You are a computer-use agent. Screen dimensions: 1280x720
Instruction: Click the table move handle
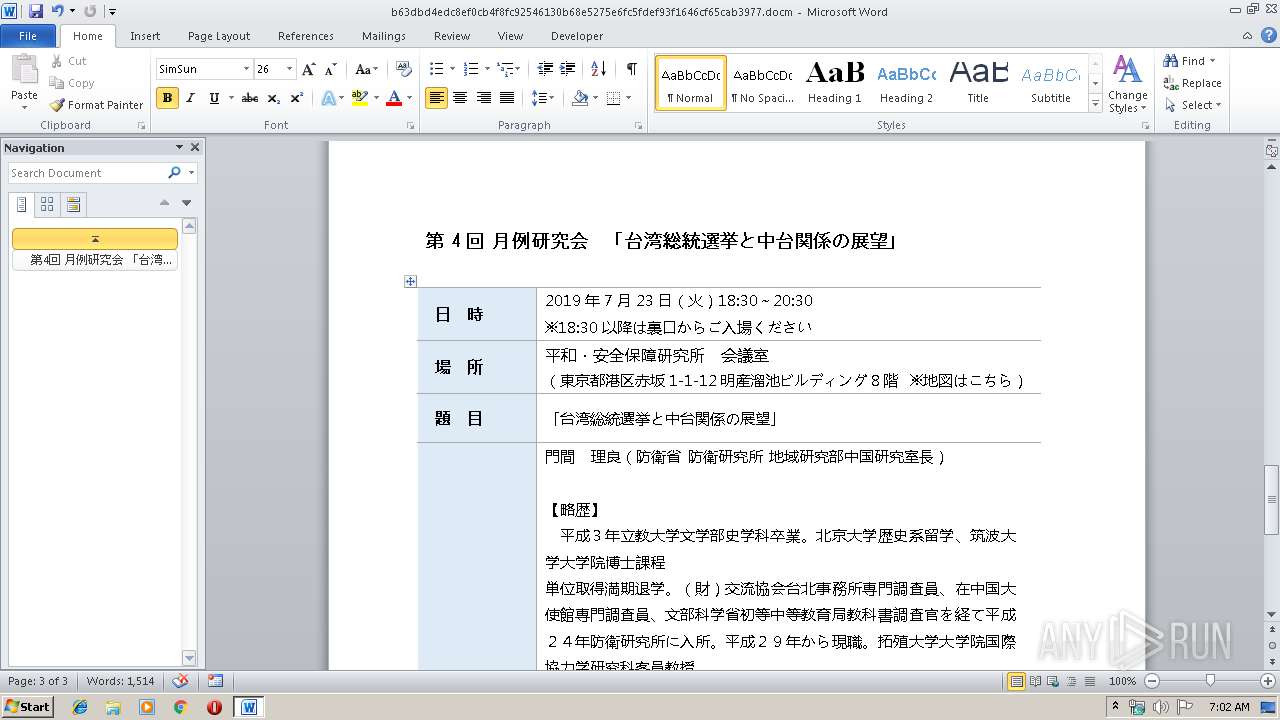point(410,281)
